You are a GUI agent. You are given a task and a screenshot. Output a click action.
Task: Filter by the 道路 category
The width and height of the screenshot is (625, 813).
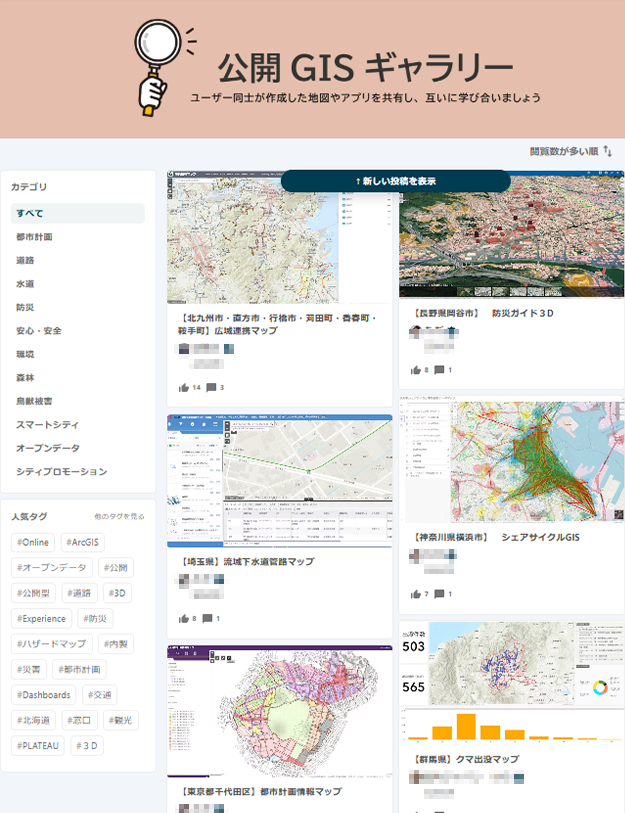coord(25,260)
